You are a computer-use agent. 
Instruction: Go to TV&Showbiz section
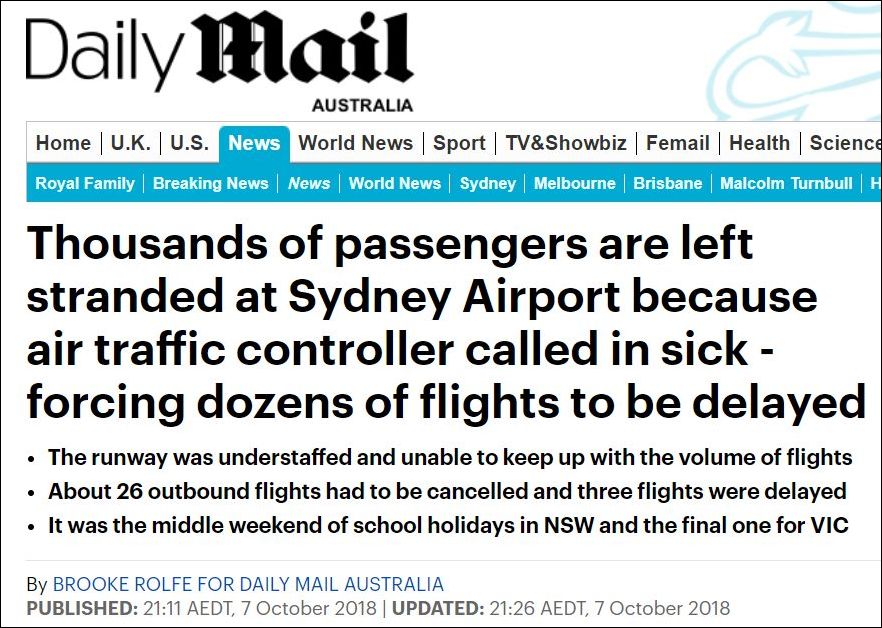click(566, 143)
